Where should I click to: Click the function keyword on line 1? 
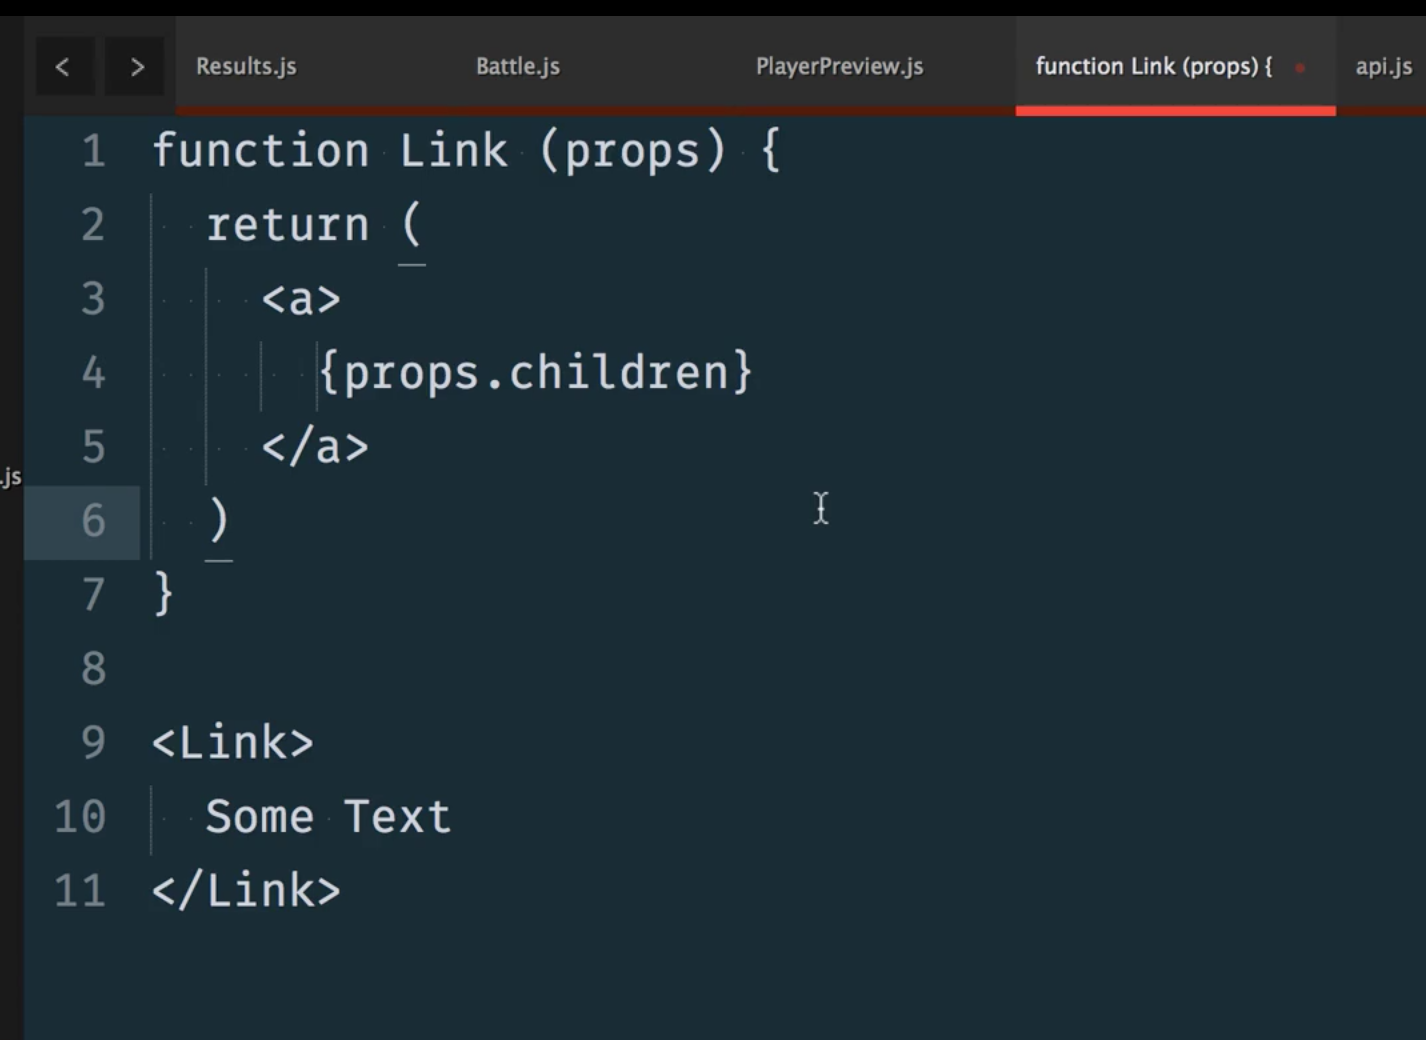260,151
